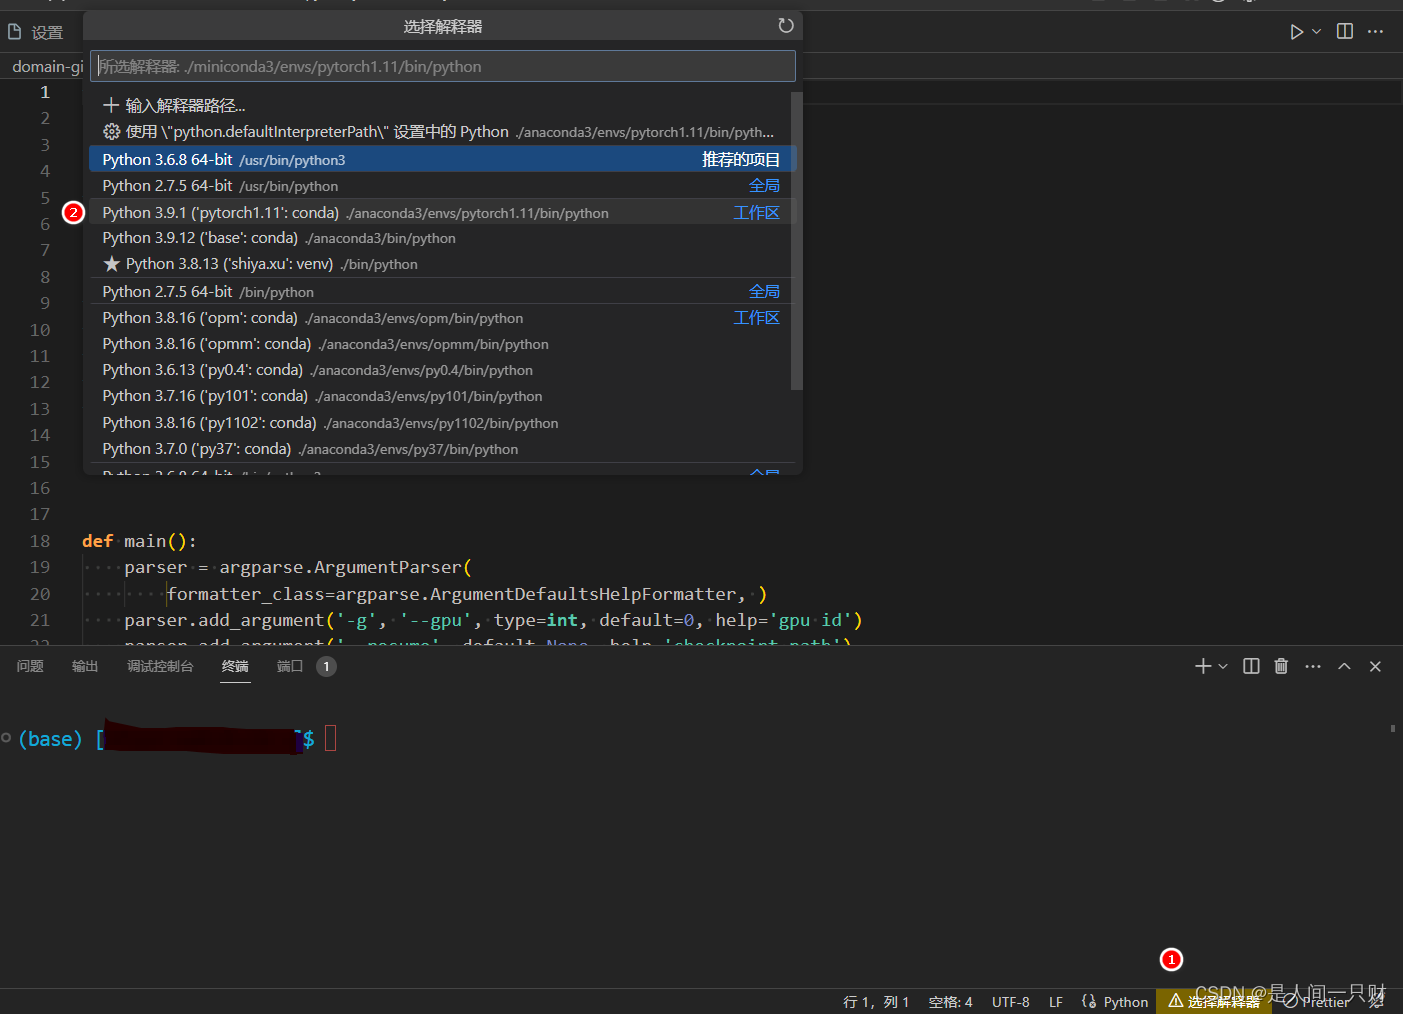The width and height of the screenshot is (1403, 1014).
Task: Focus the interpreter path search field
Action: pos(443,66)
